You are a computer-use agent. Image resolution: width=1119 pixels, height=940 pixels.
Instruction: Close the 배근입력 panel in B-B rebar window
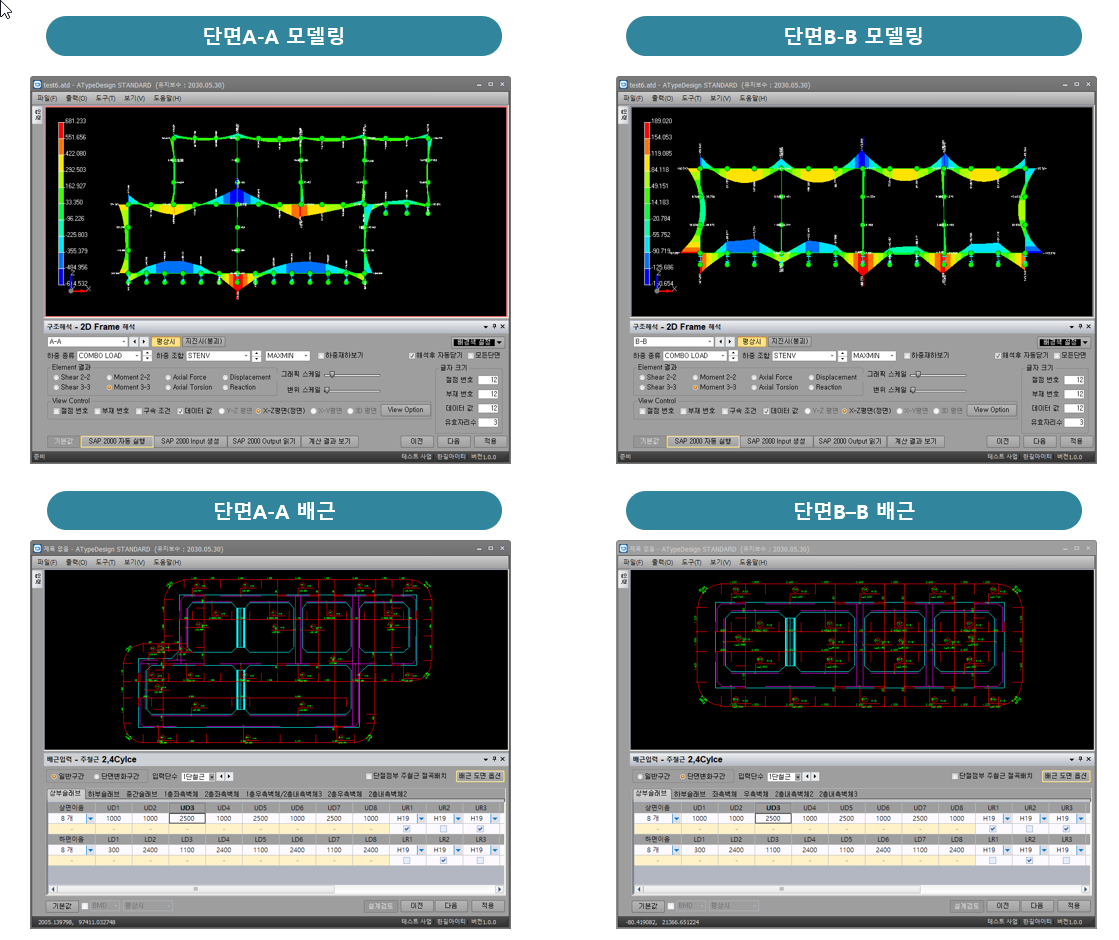1088,759
